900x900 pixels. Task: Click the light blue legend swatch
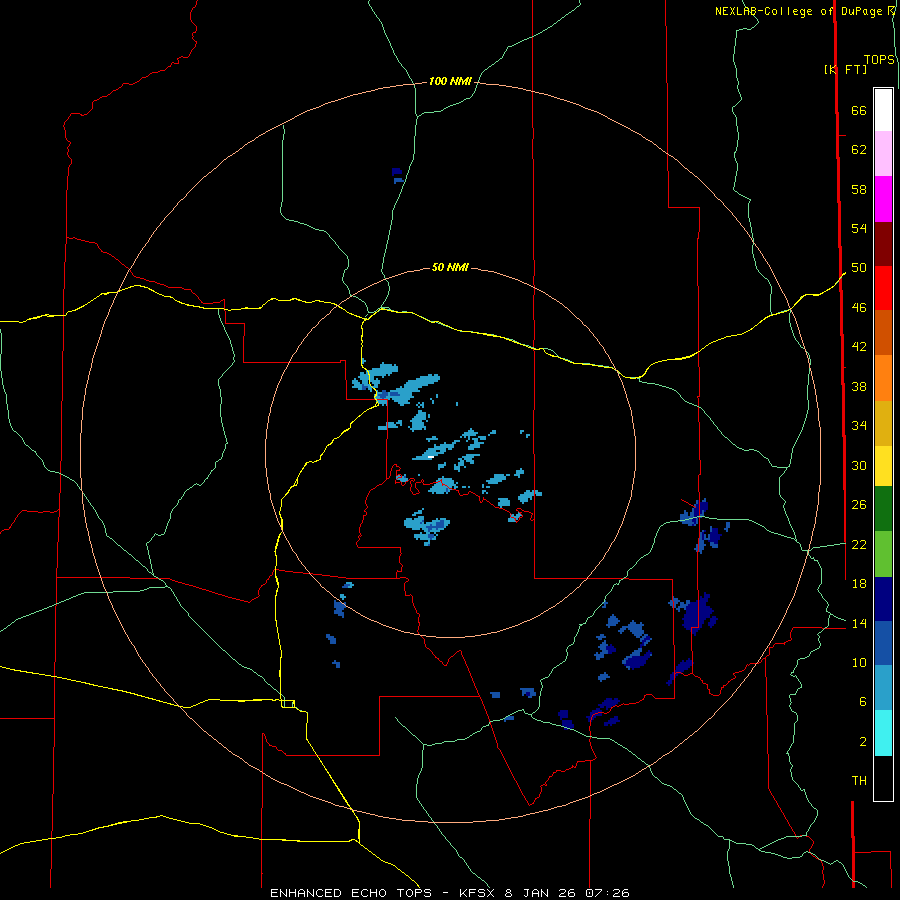coord(883,688)
